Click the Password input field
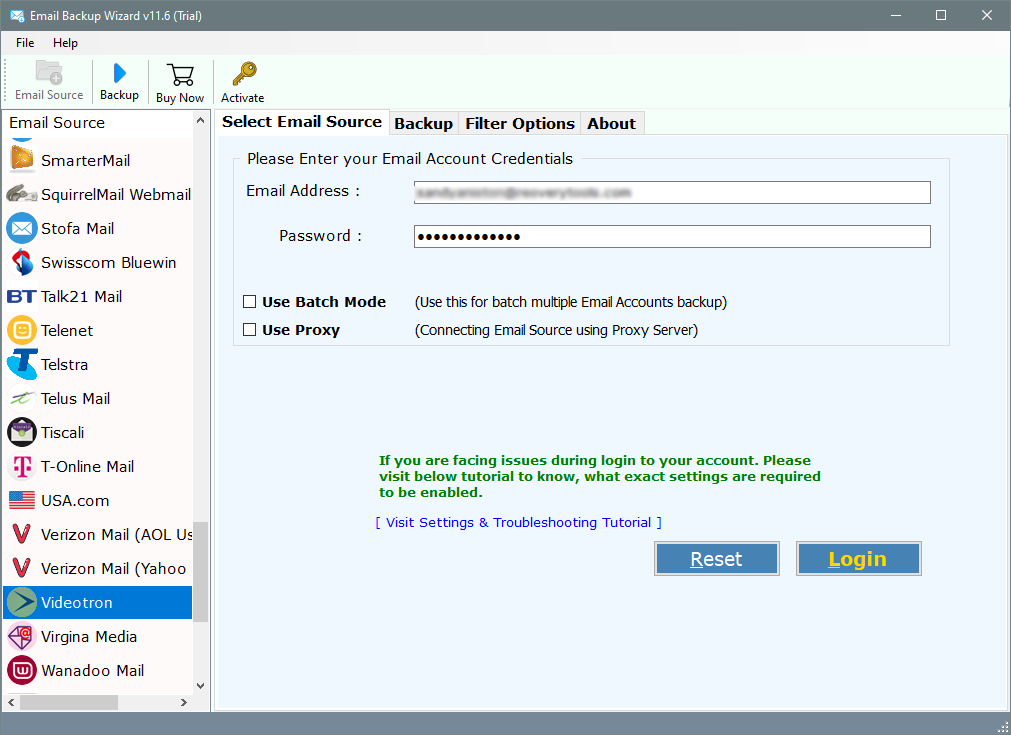1011x735 pixels. tap(672, 236)
